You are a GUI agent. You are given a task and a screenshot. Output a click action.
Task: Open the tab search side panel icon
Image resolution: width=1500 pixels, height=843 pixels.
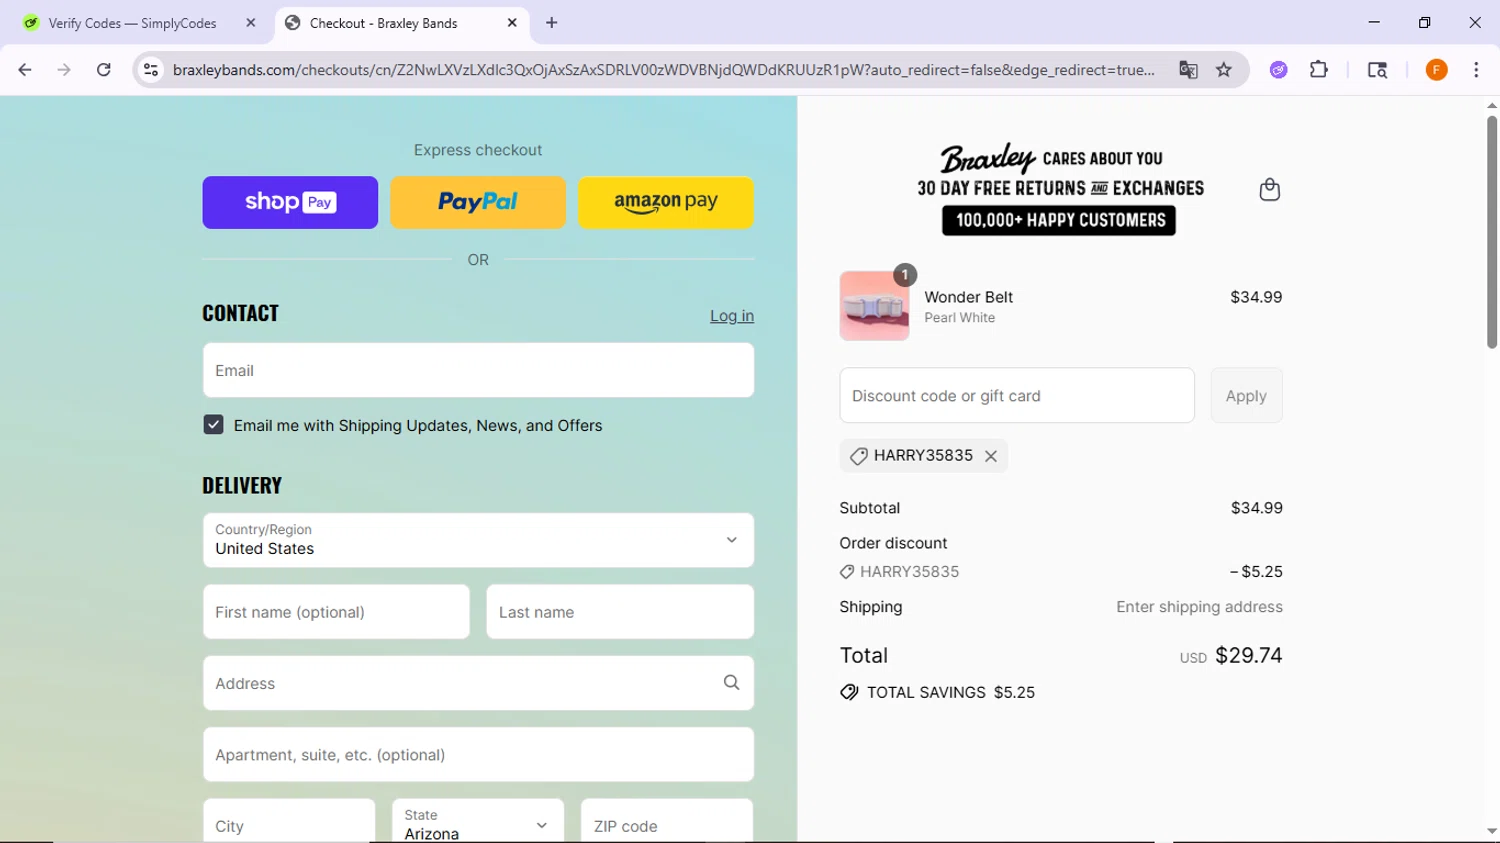tap(1377, 70)
